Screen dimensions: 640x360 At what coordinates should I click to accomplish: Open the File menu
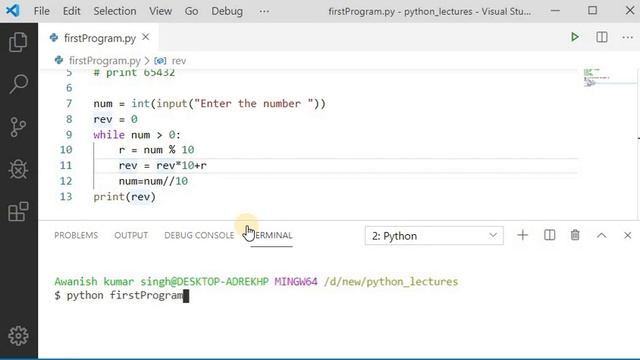42,11
